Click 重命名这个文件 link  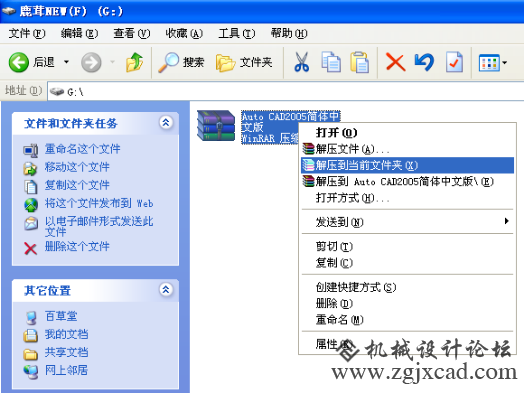point(83,149)
